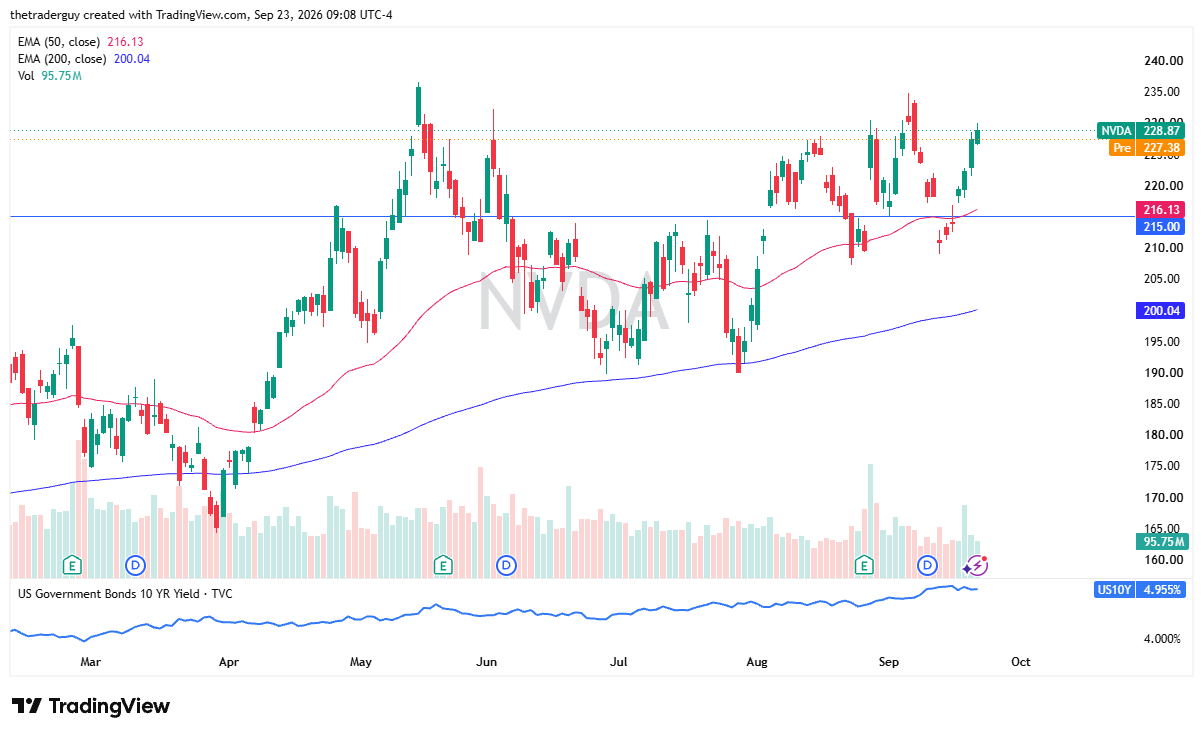Open the earnings E marker in late May
This screenshot has height=736, width=1203.
pos(442,566)
